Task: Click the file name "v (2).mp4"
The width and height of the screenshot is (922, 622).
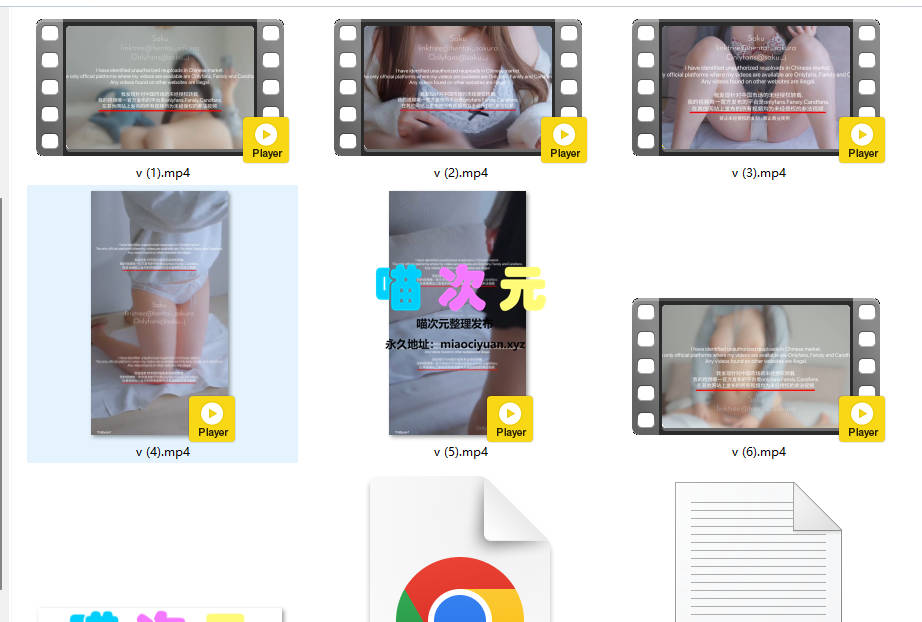Action: pos(461,173)
